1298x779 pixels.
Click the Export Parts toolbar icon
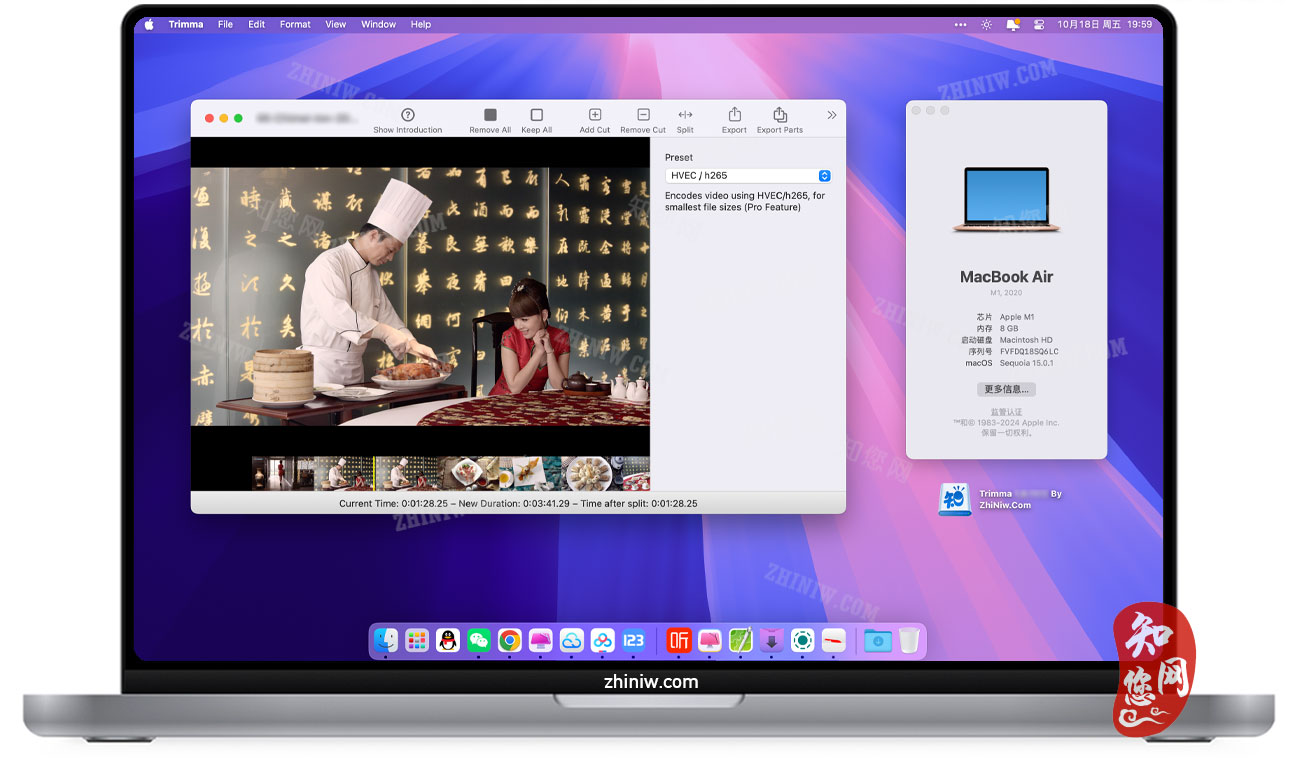[x=780, y=114]
